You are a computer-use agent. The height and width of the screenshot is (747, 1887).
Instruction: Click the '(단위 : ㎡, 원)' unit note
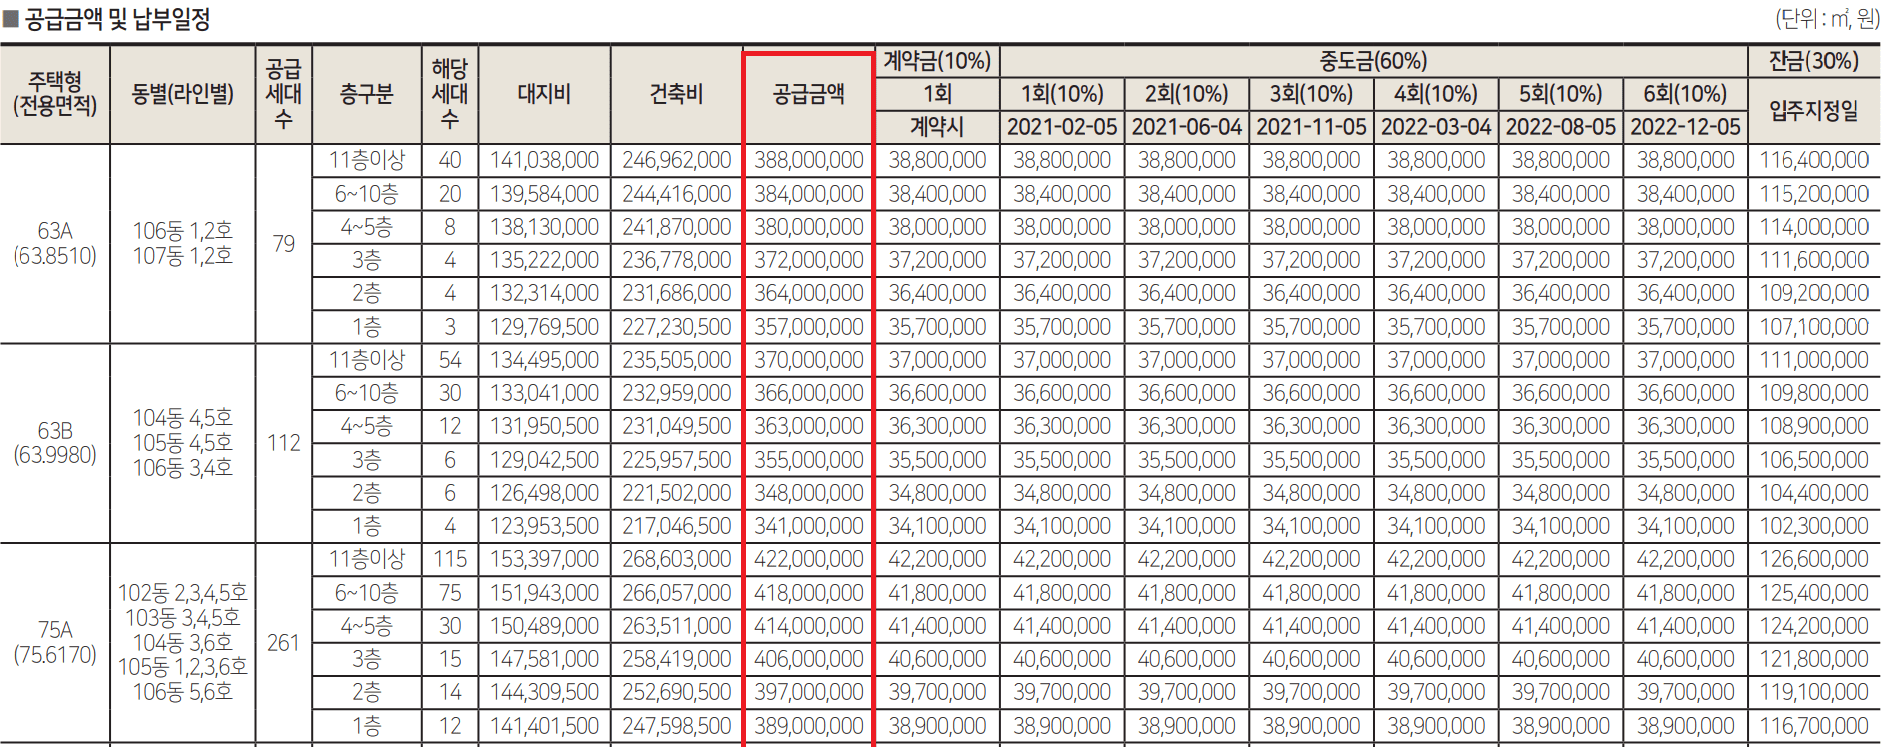1827,19
